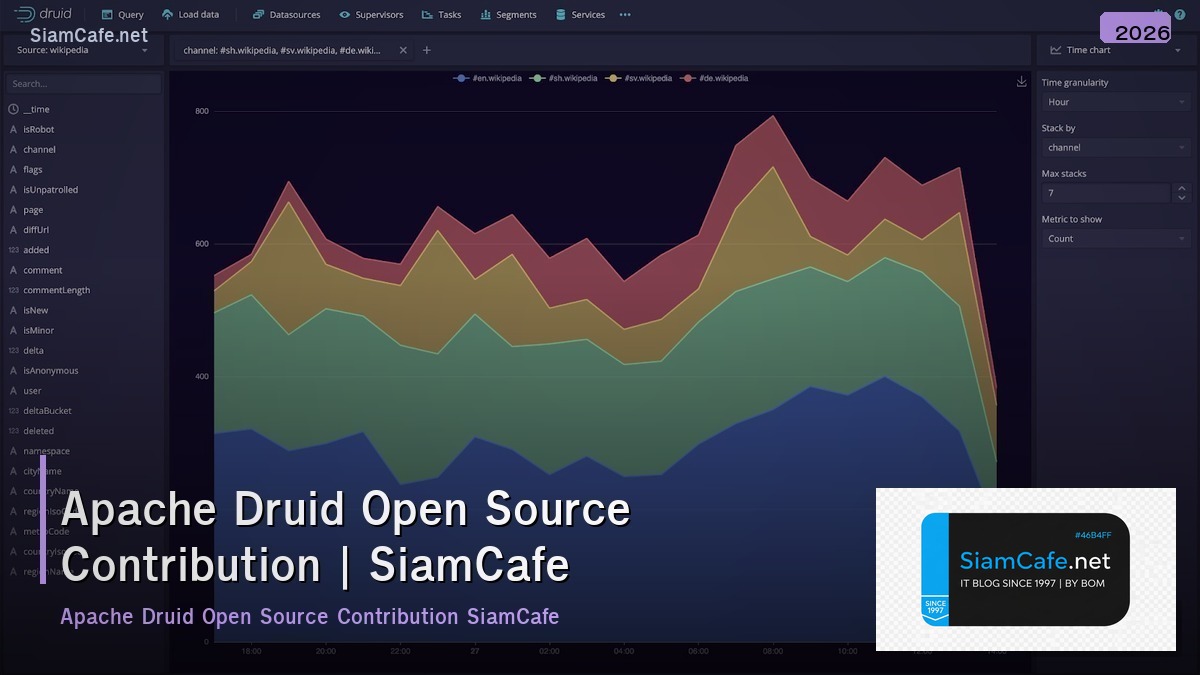Click the clock icon beside __time field
The image size is (1200, 675).
click(15, 108)
